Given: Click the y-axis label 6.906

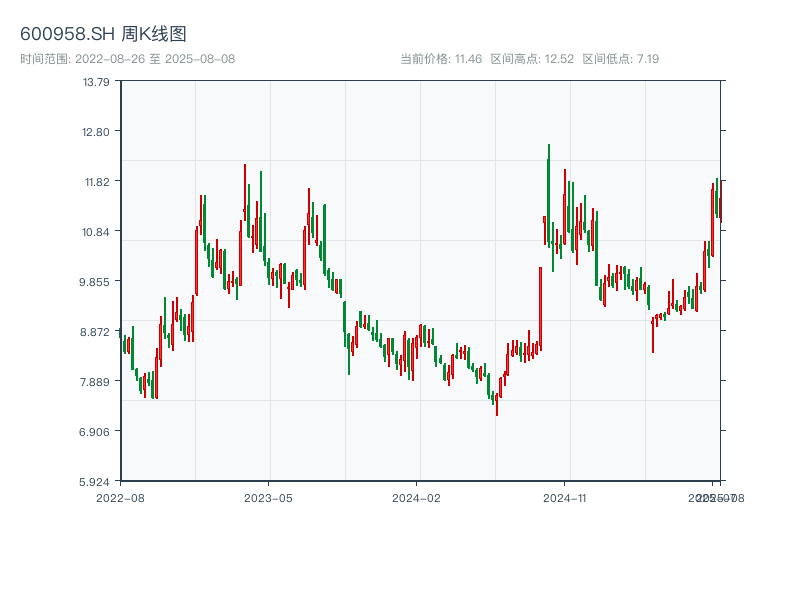Looking at the screenshot, I should coord(94,432).
